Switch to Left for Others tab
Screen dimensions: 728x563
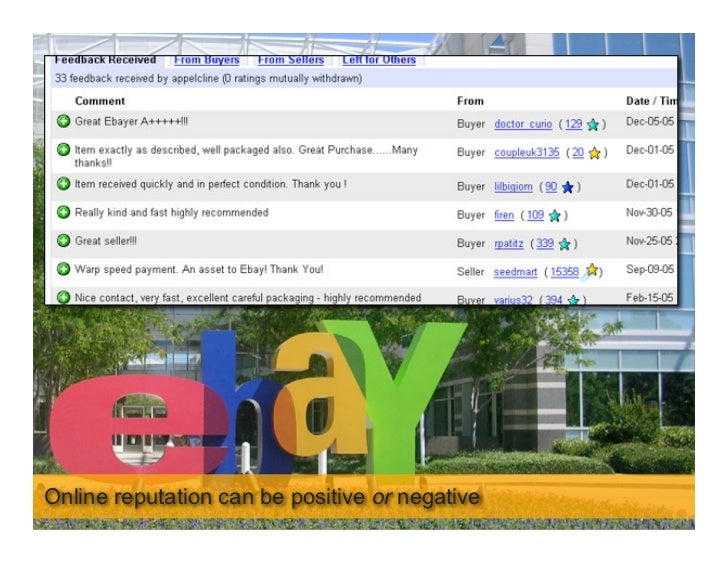point(379,60)
